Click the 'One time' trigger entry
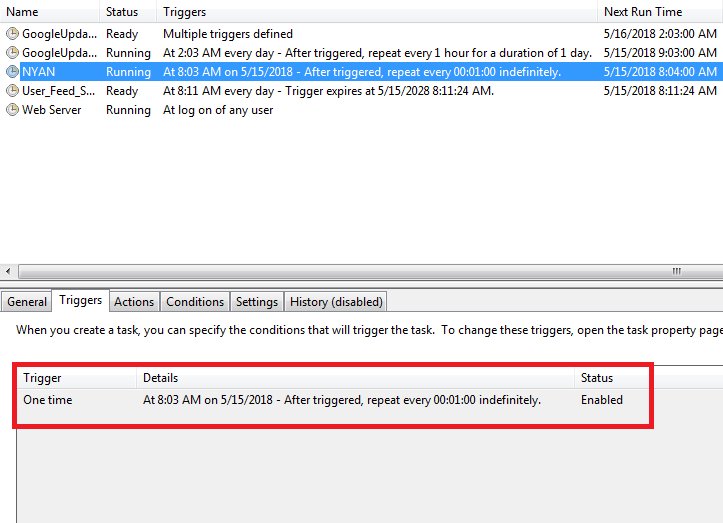 pyautogui.click(x=48, y=399)
